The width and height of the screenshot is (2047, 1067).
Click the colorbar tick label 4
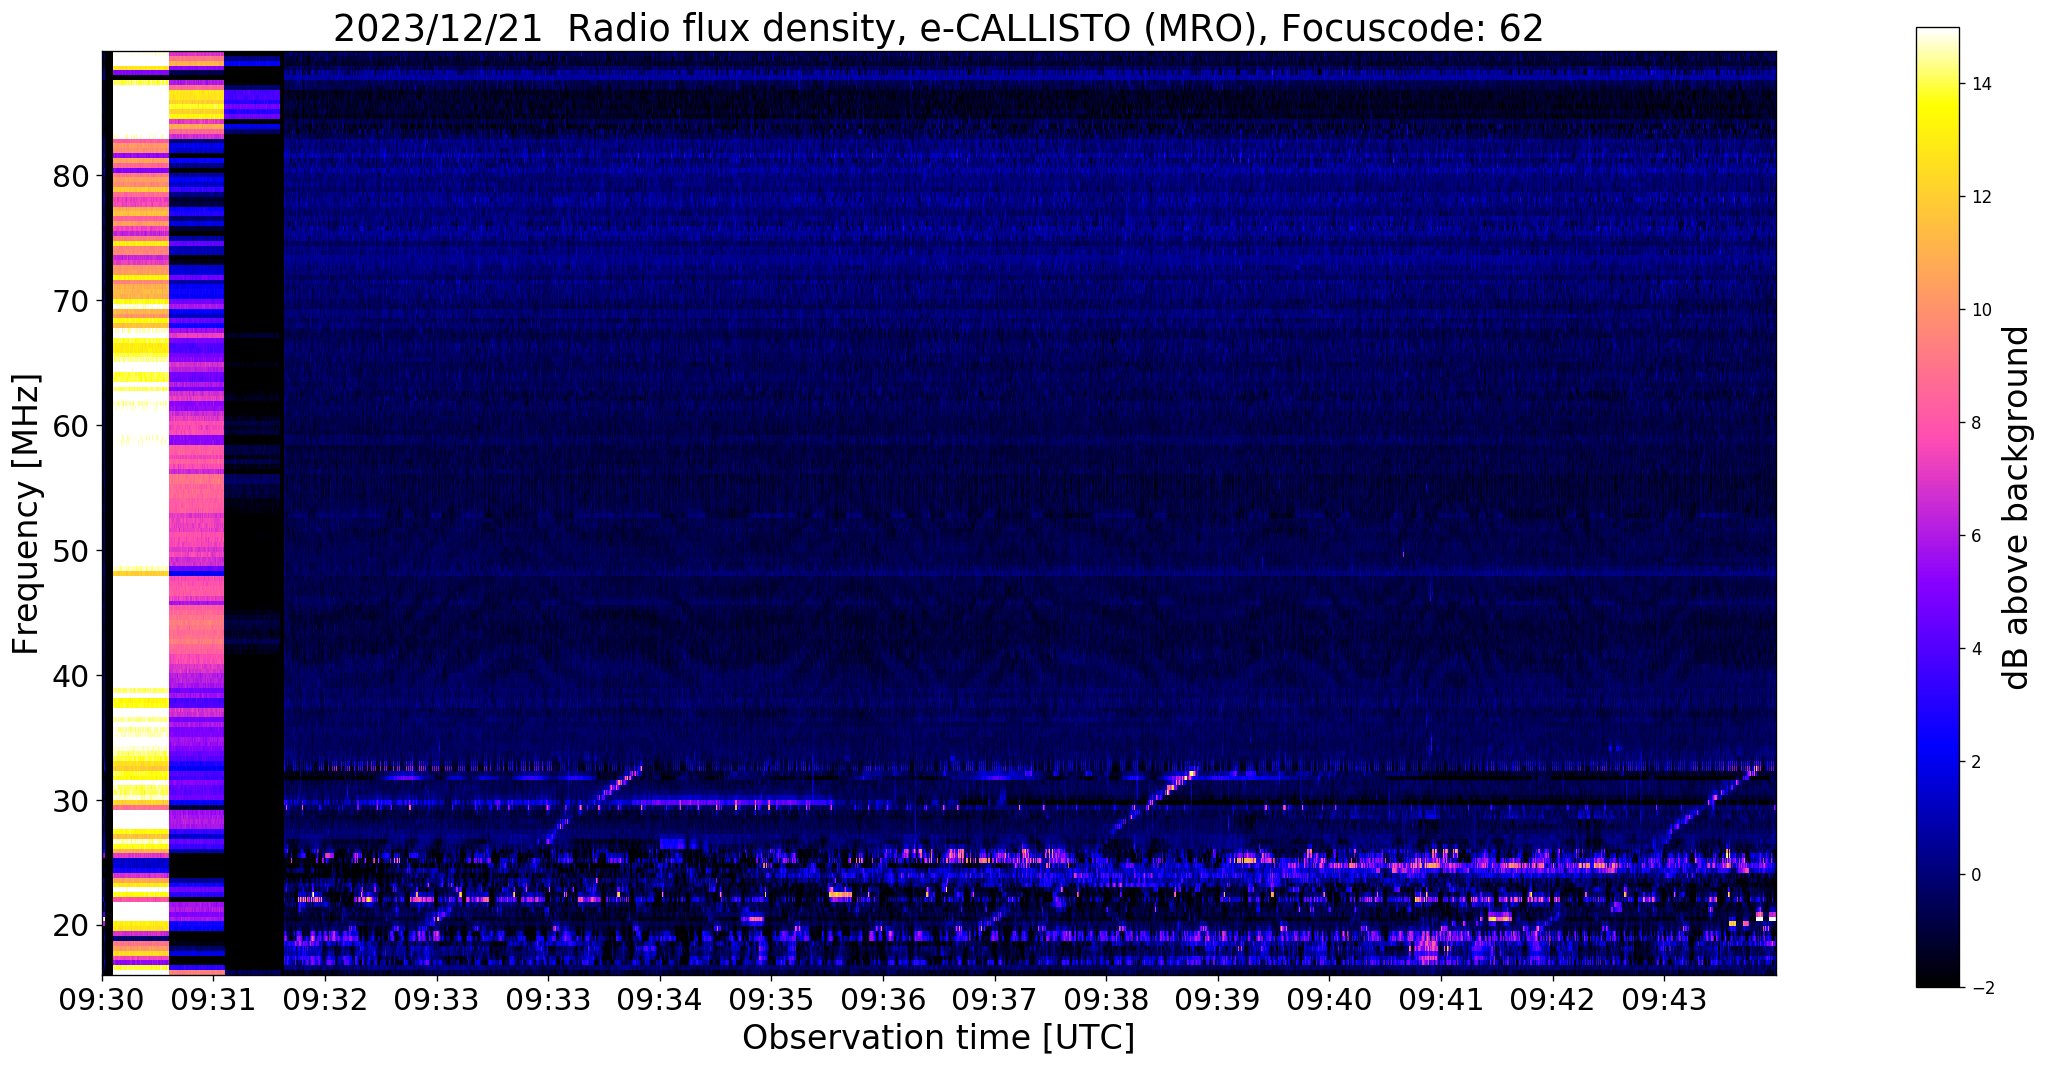(x=1975, y=650)
